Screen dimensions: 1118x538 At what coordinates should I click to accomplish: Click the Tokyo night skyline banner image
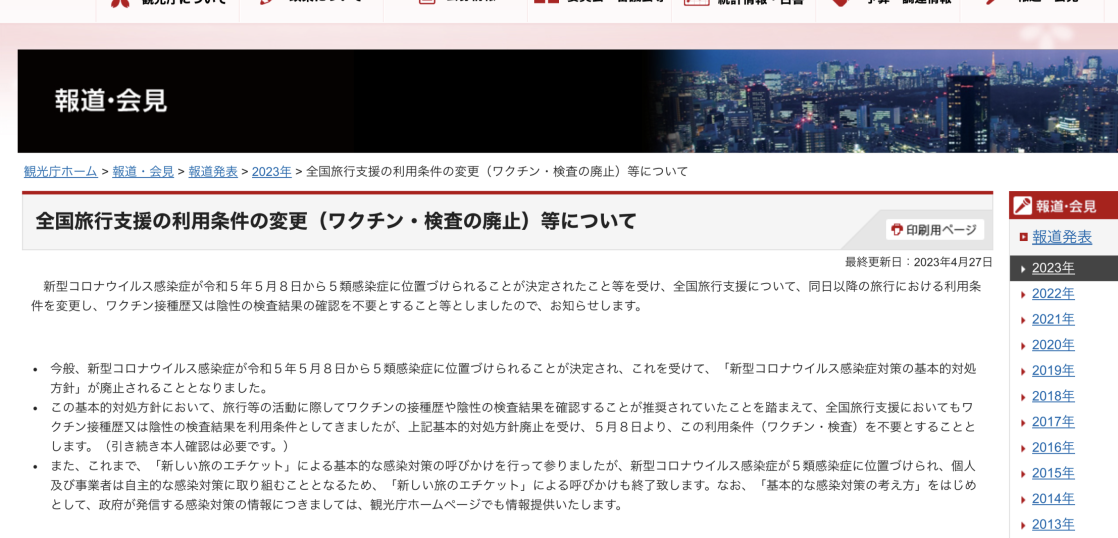pos(880,100)
